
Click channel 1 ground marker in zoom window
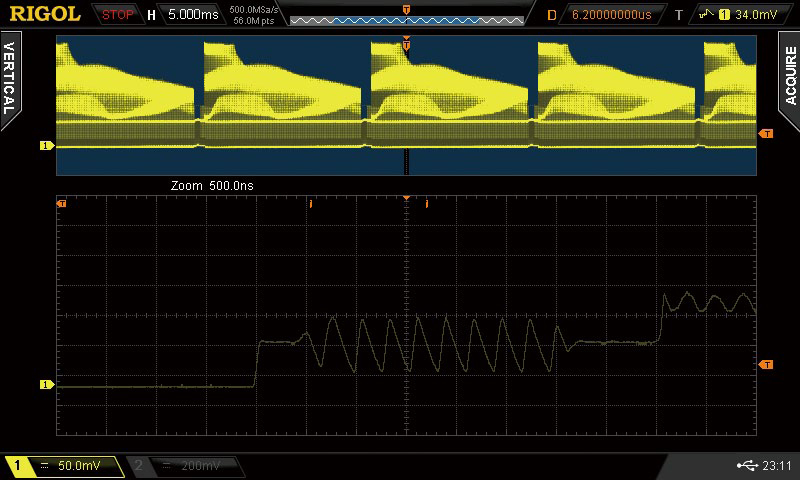point(45,384)
